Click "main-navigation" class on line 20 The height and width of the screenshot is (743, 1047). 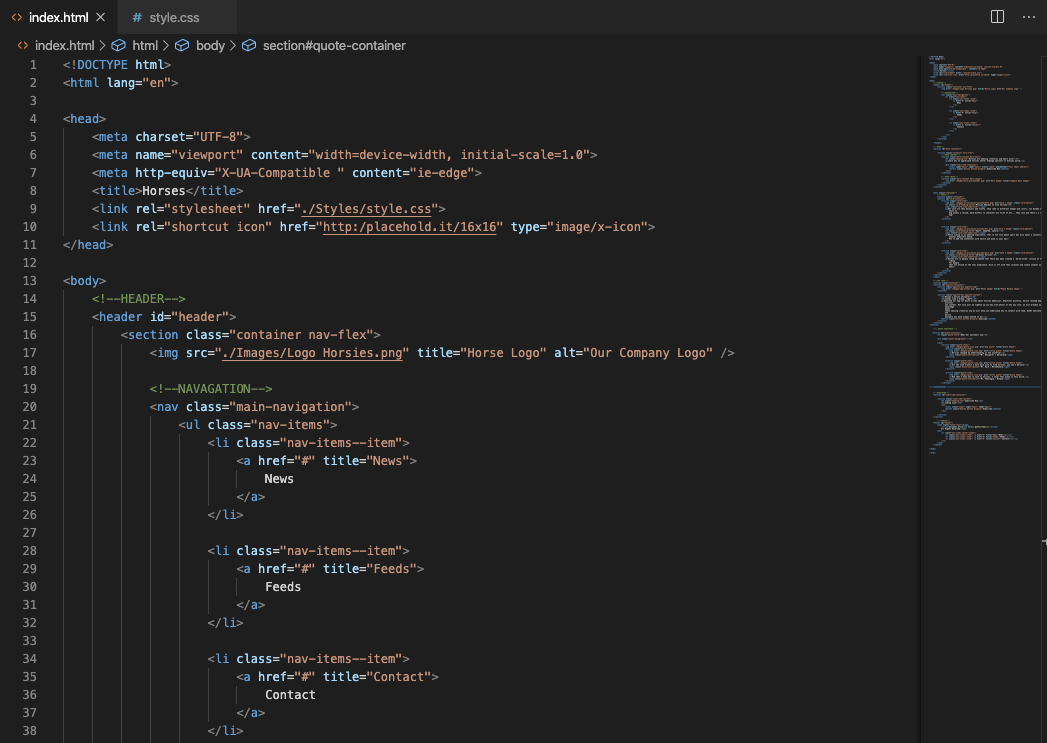290,407
